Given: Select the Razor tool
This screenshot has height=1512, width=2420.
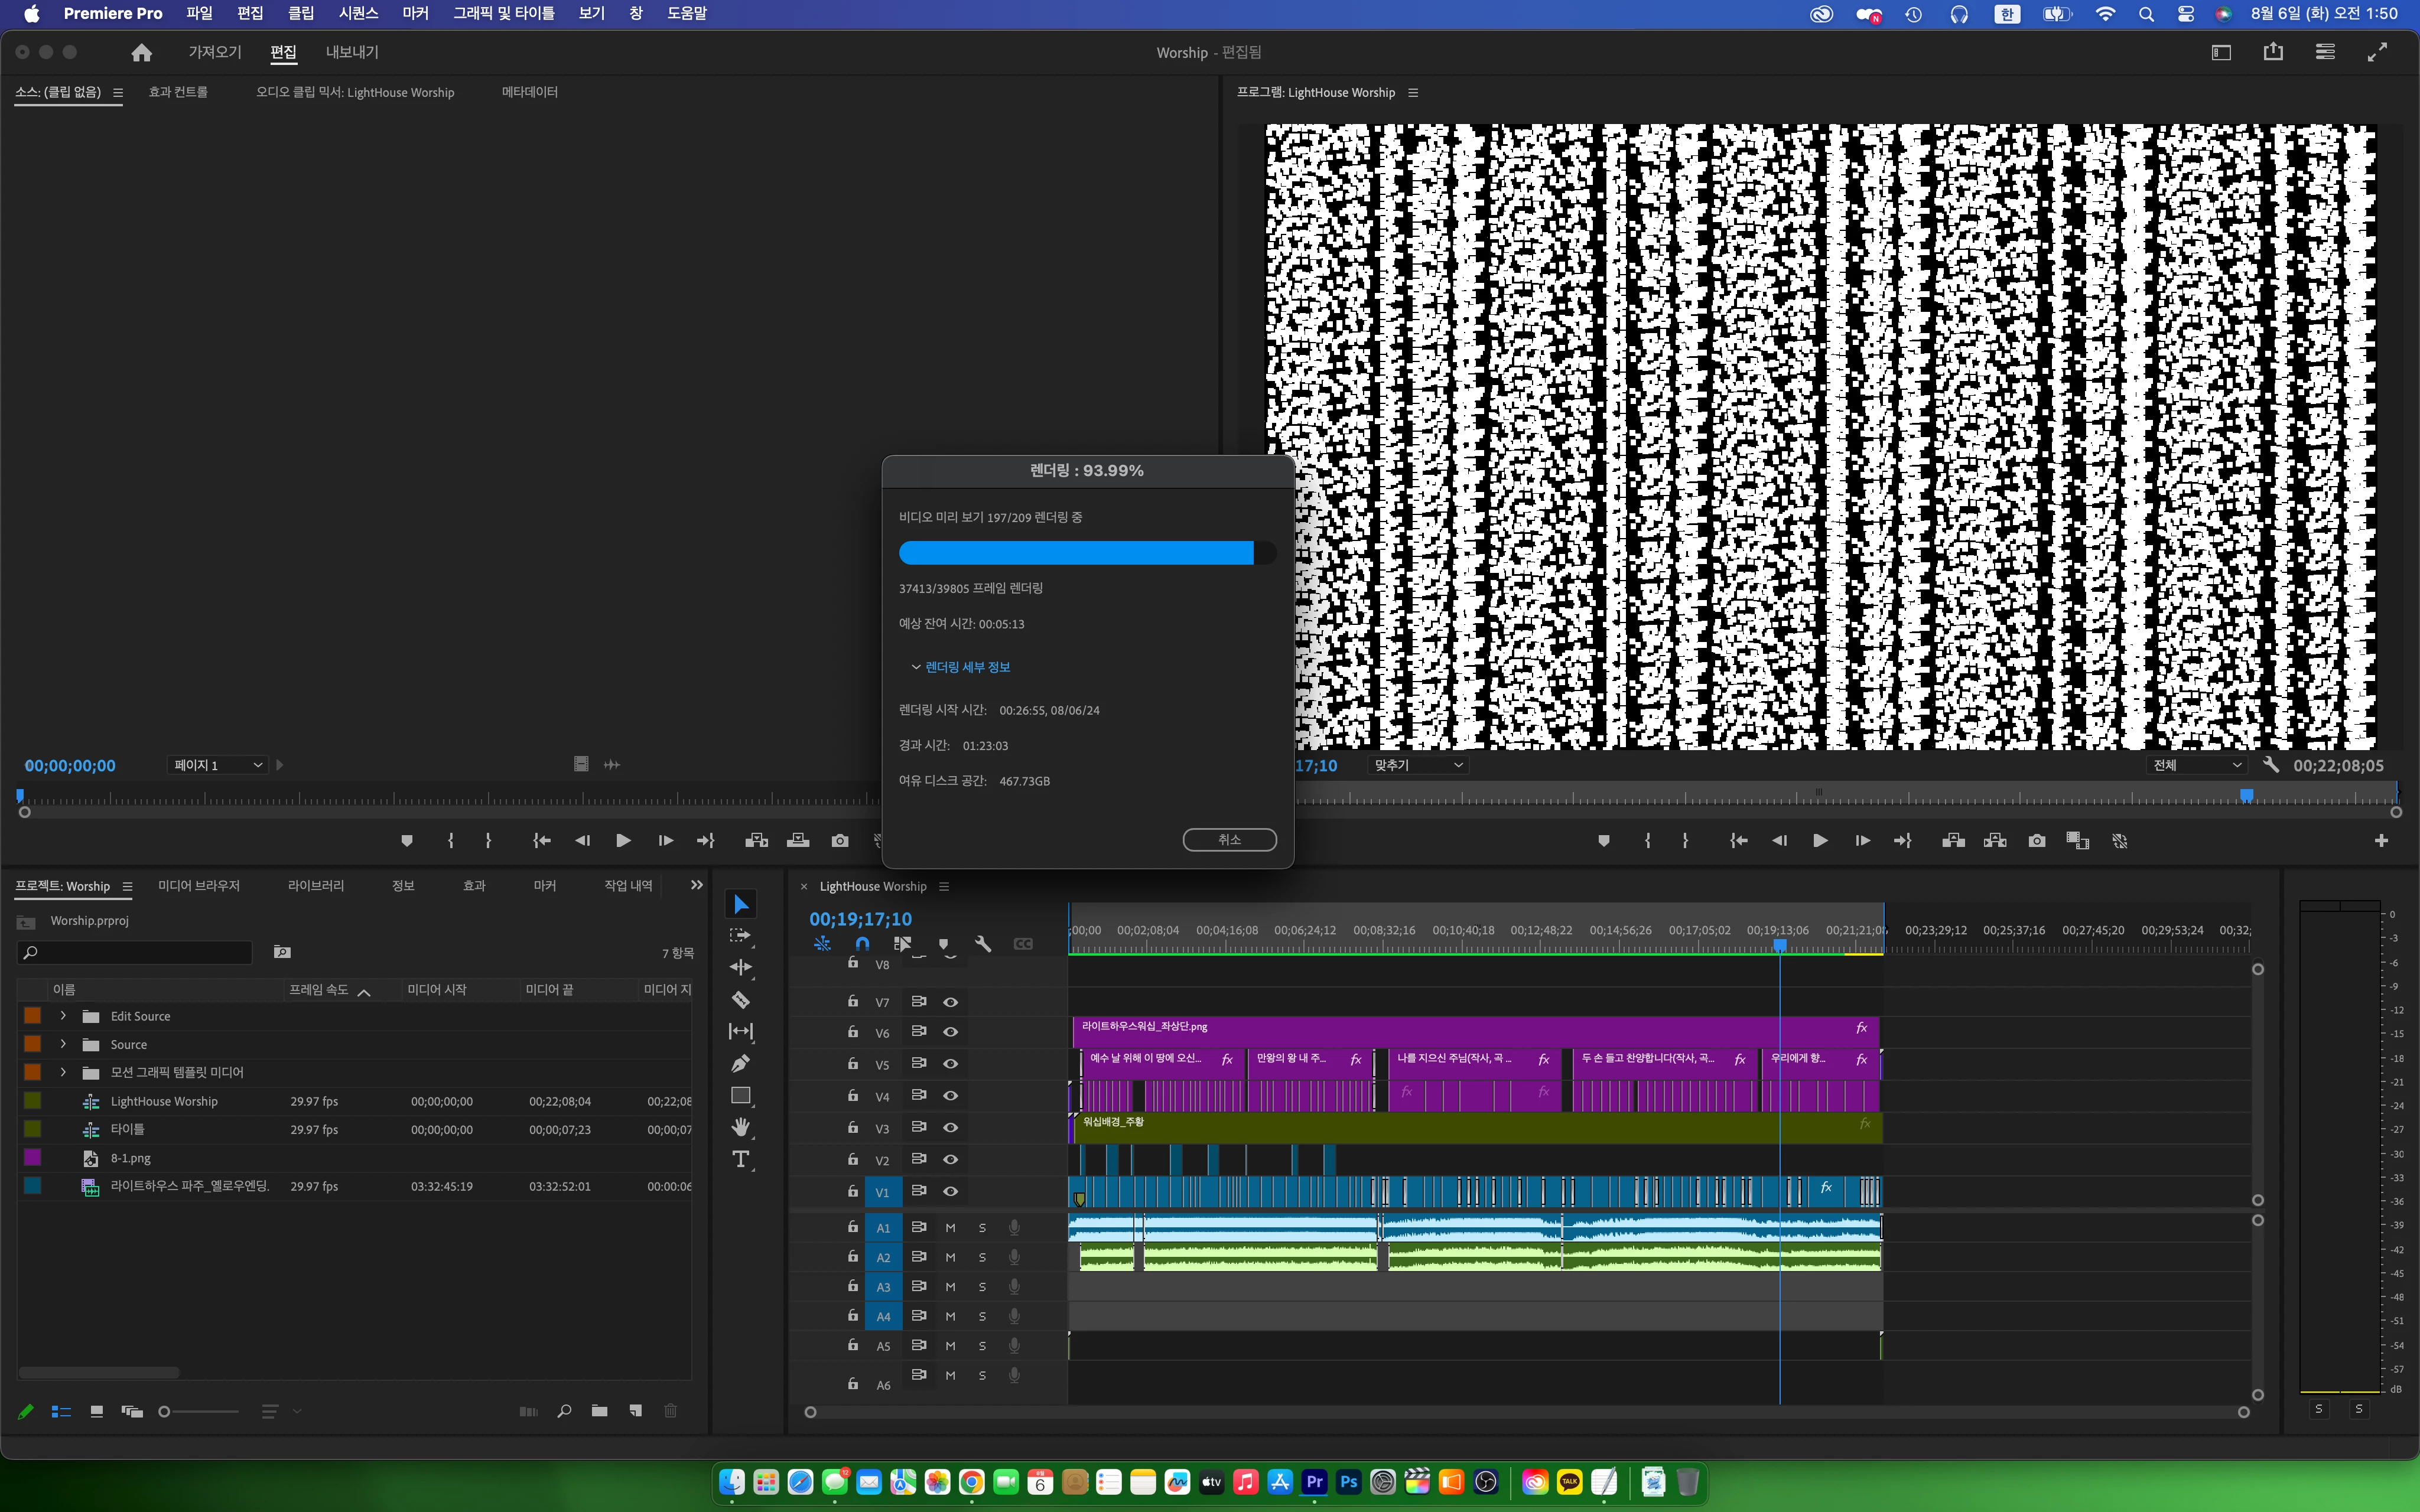Looking at the screenshot, I should (740, 999).
